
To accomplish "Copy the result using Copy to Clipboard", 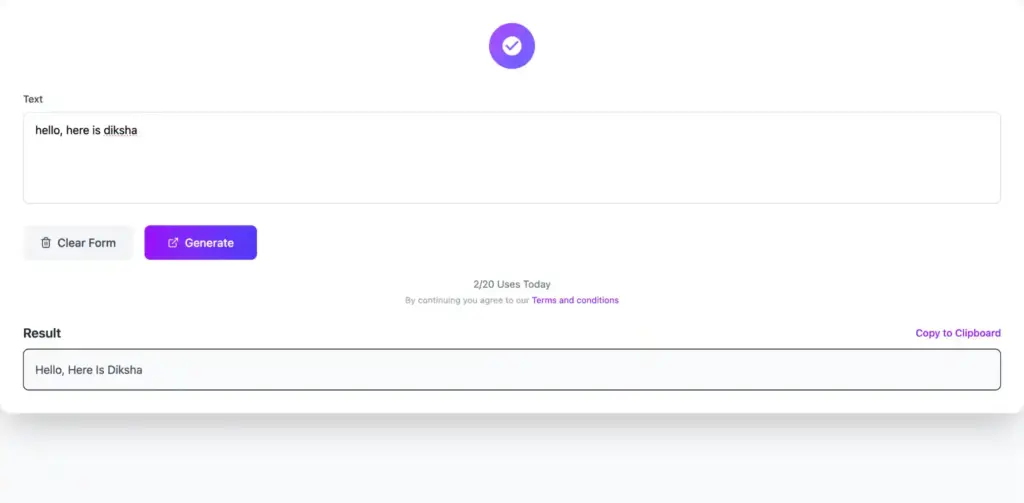I will 957,333.
